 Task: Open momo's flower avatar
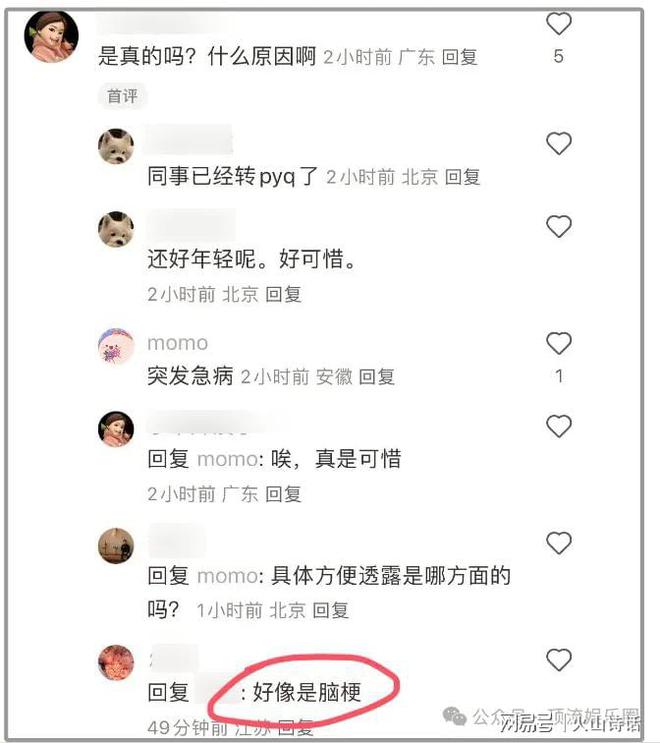pos(116,346)
